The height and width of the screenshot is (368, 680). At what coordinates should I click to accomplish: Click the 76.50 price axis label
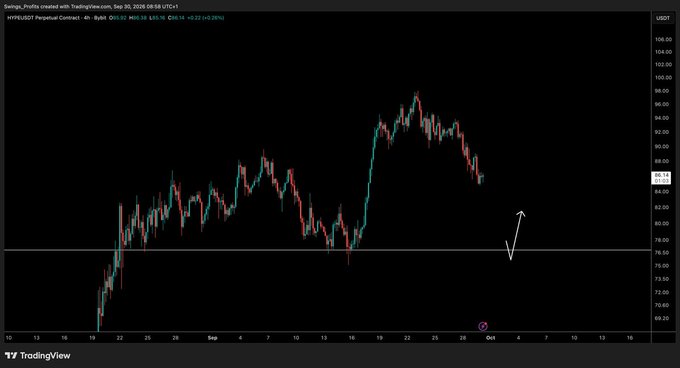(x=662, y=253)
